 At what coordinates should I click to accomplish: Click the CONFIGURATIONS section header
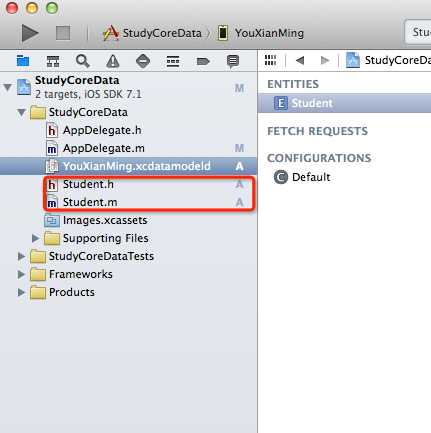tap(319, 158)
